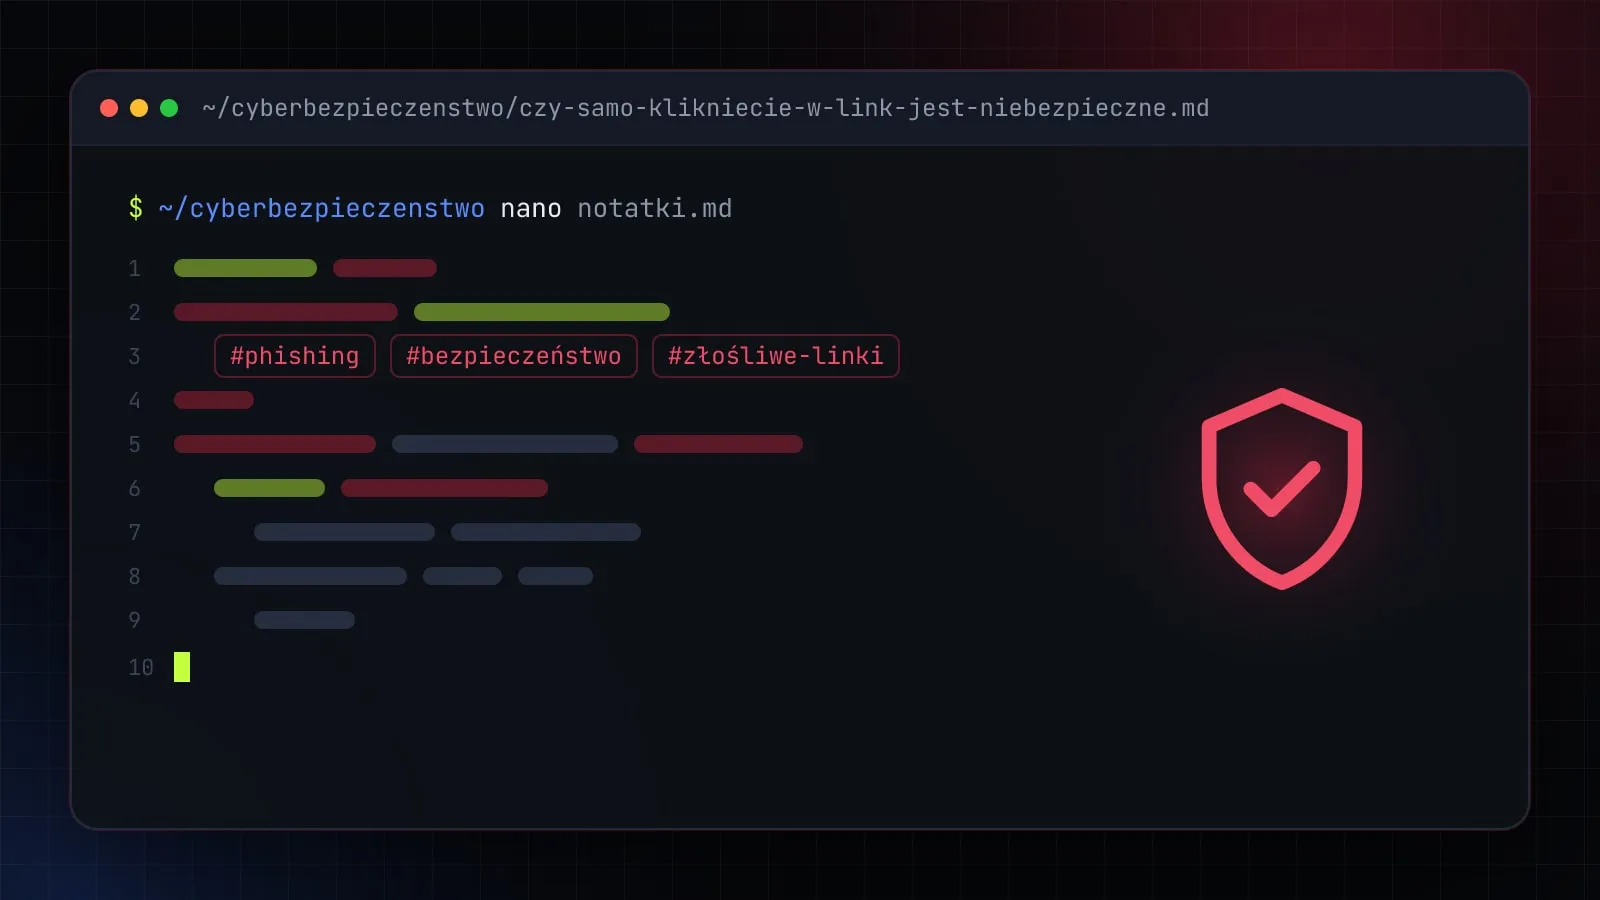Click line number 3

[134, 356]
